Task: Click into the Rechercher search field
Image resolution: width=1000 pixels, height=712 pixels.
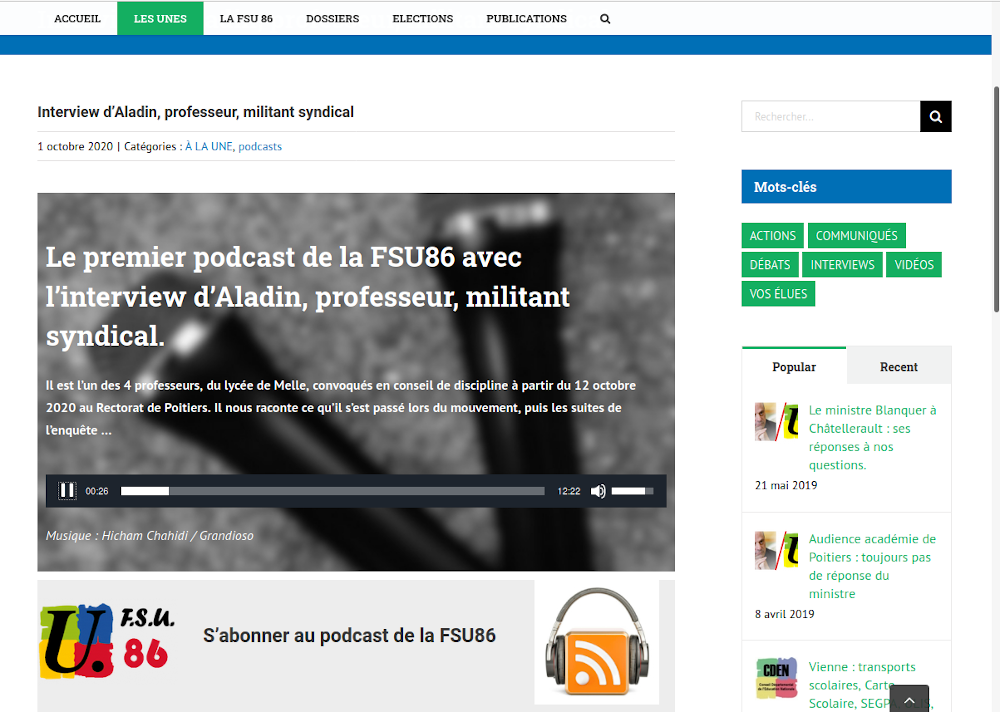Action: click(x=830, y=117)
